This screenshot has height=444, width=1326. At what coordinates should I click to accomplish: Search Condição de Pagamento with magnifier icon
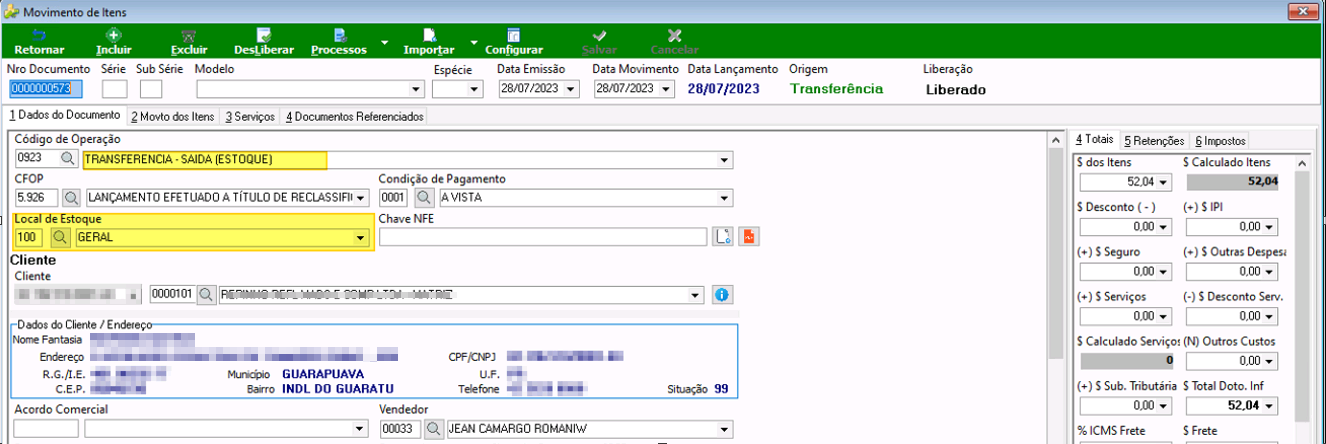pyautogui.click(x=424, y=198)
